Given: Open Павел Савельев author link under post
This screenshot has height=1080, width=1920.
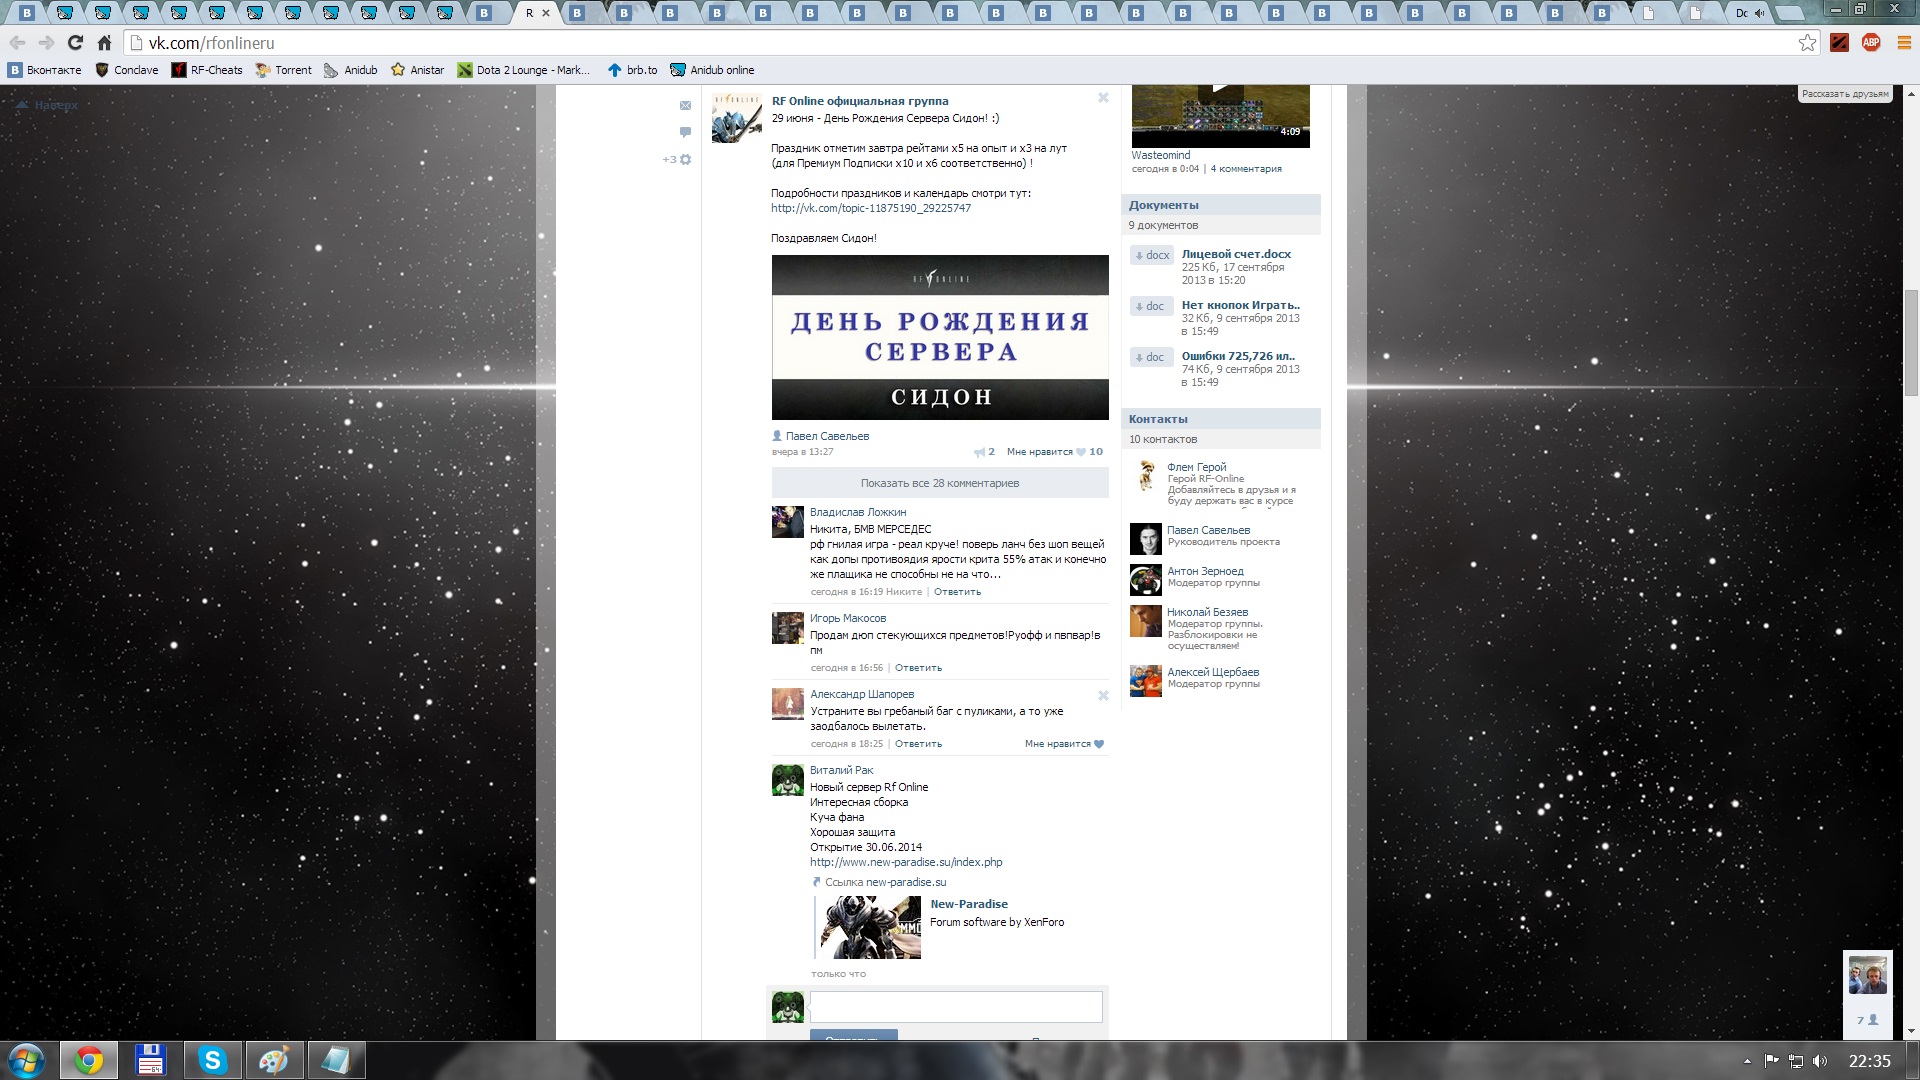Looking at the screenshot, I should pos(827,436).
